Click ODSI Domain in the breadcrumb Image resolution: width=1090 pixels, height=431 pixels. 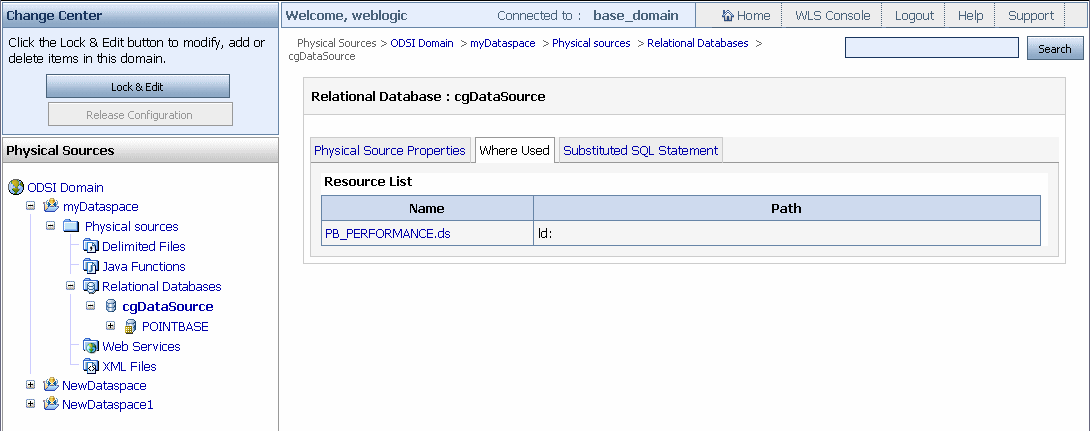pos(422,43)
